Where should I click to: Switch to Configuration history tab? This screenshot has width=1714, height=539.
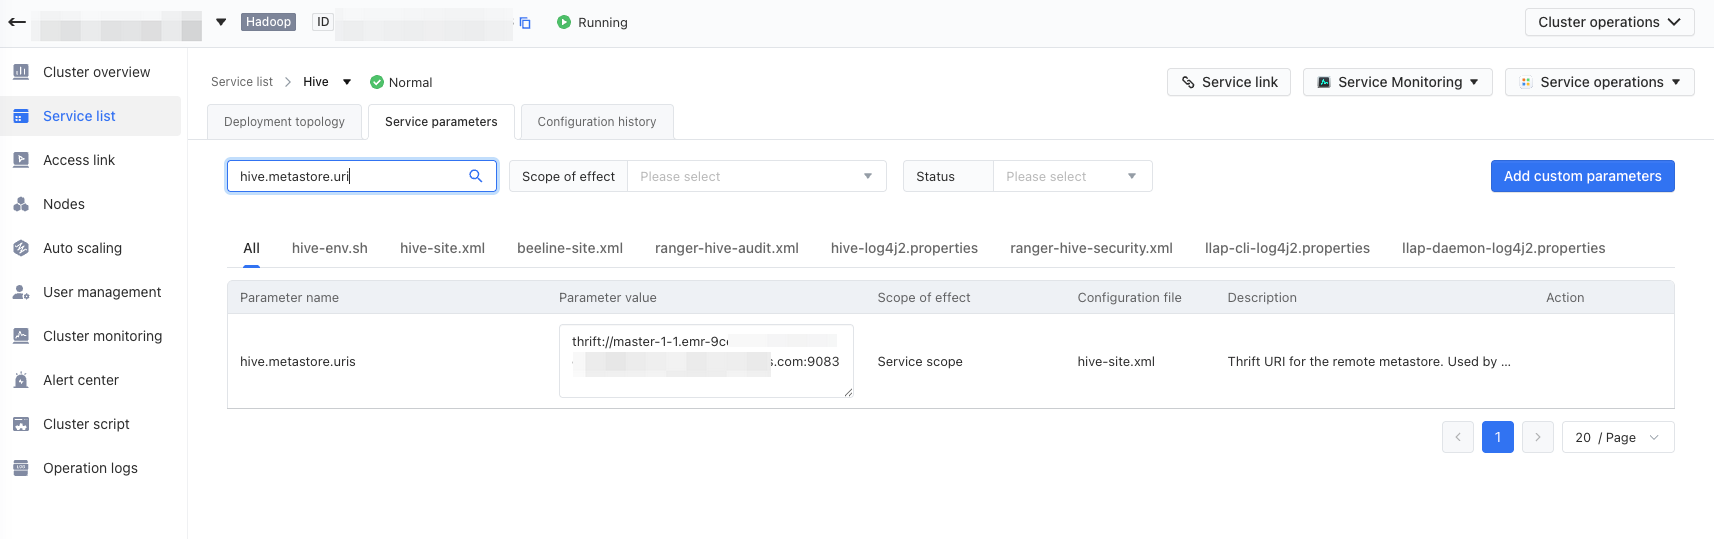[x=597, y=122]
